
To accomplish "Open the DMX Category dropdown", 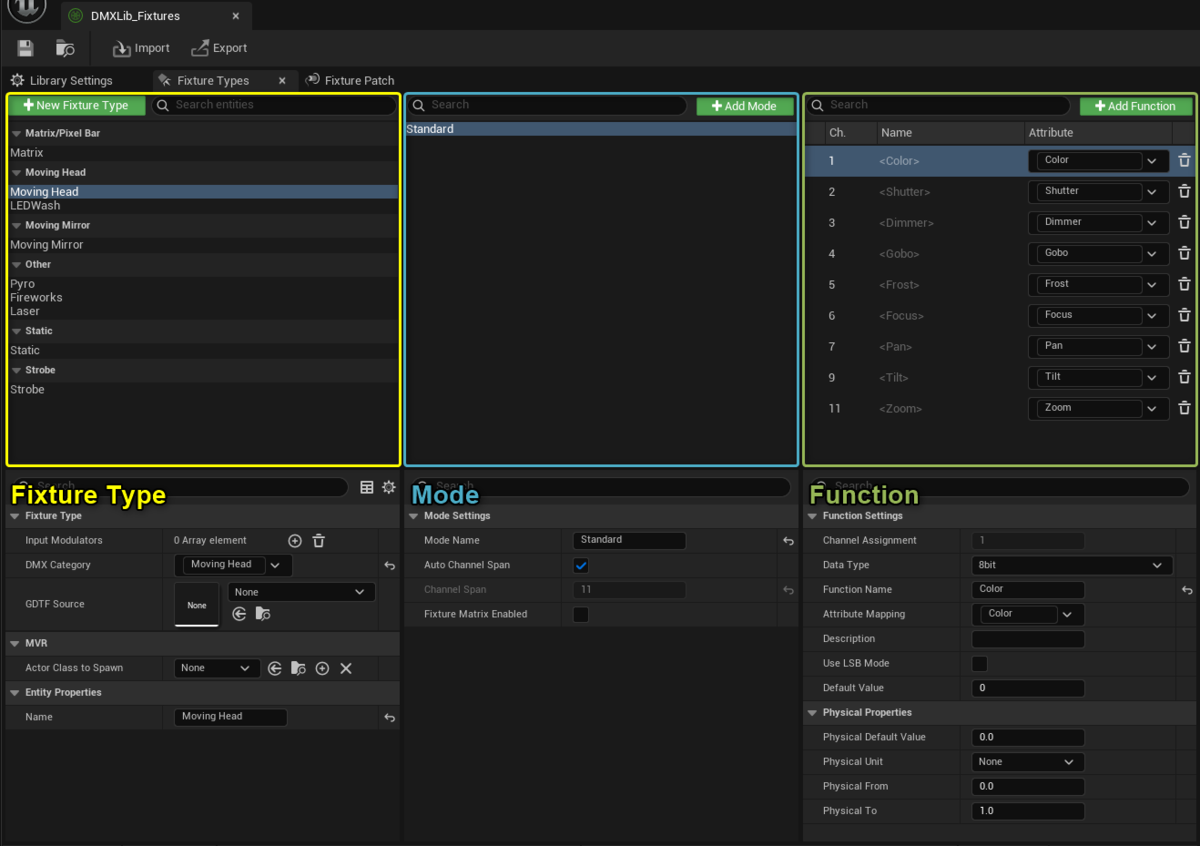I will [x=233, y=565].
